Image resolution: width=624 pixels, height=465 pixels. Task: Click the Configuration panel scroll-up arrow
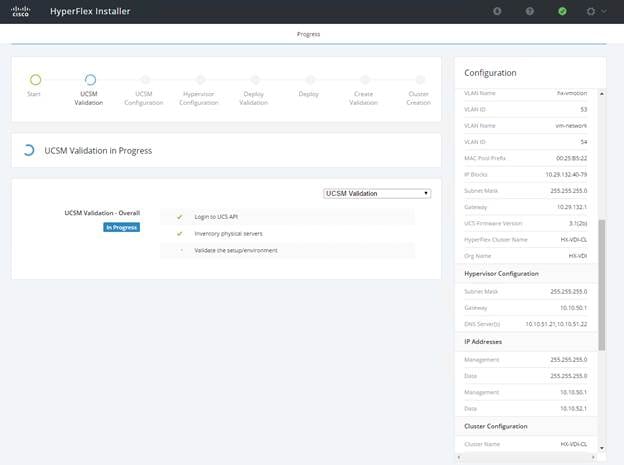pos(602,94)
